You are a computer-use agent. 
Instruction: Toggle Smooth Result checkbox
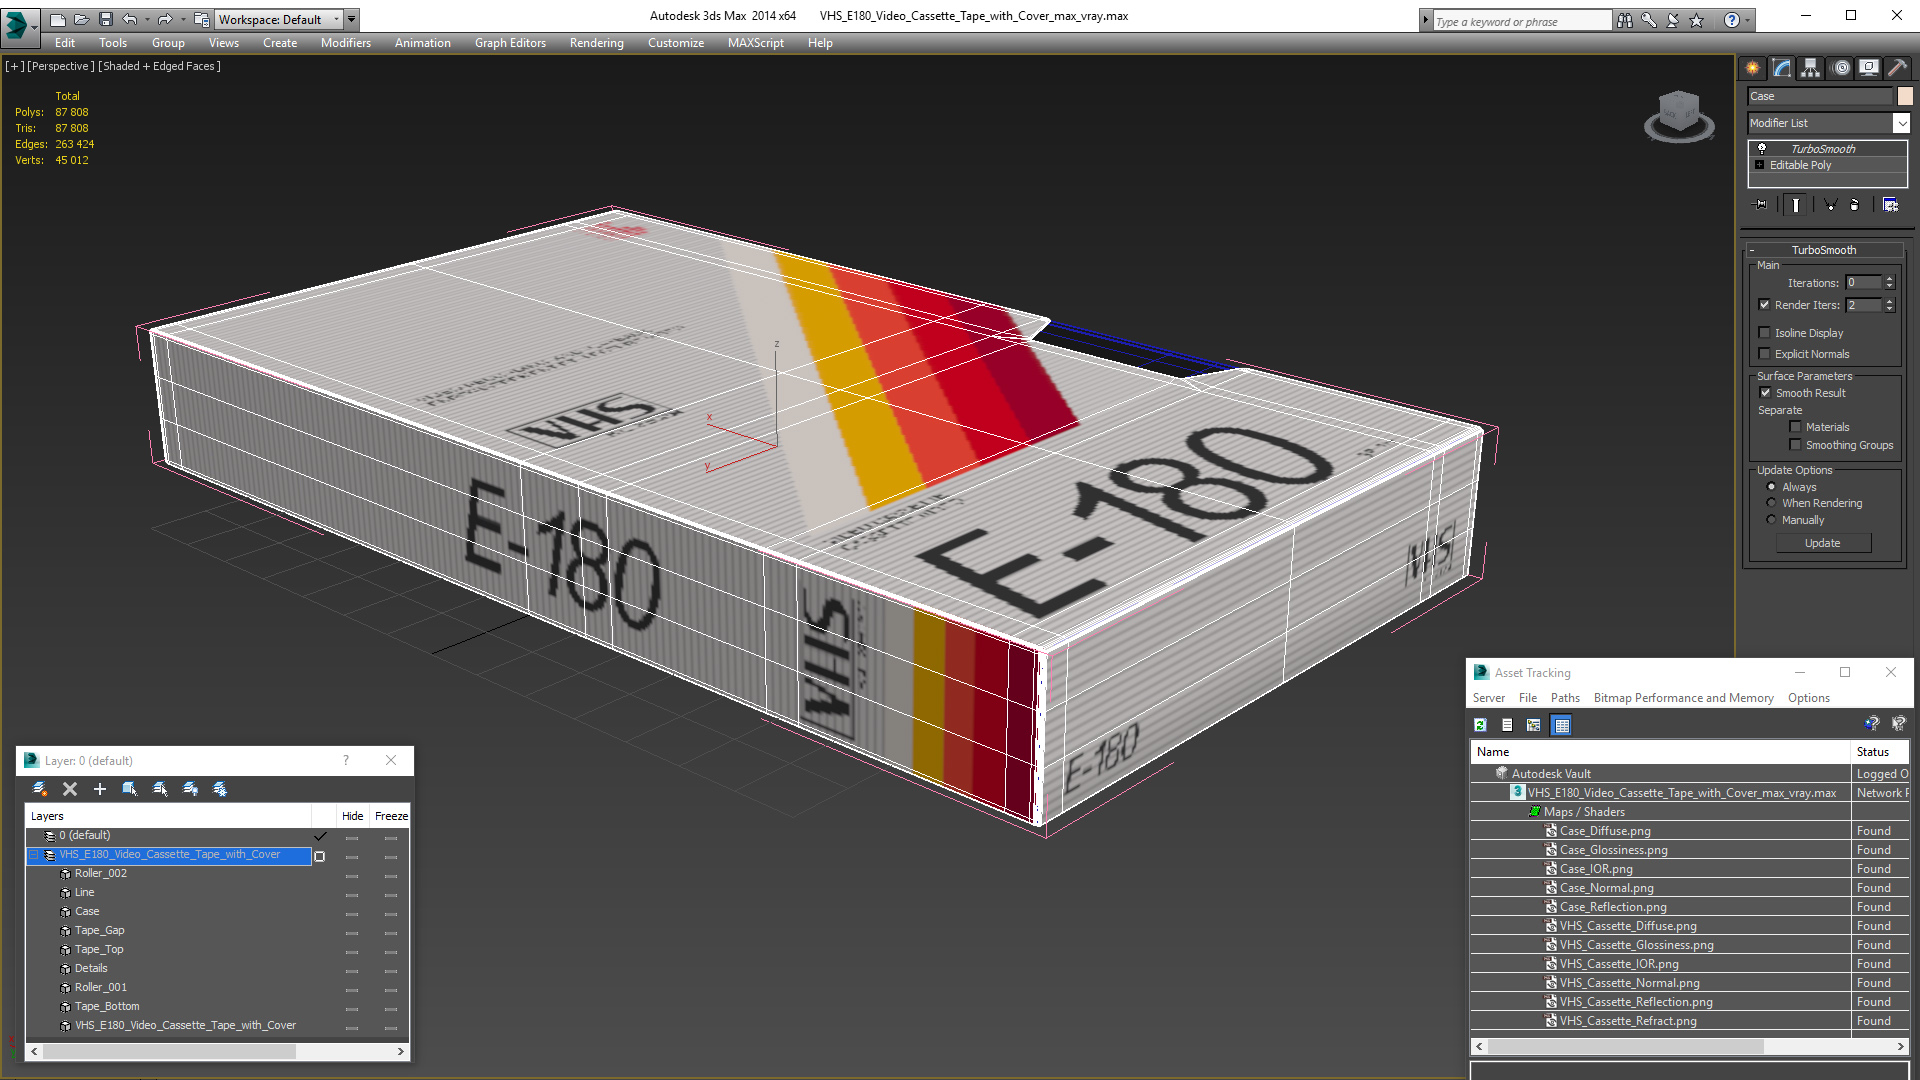(1765, 393)
